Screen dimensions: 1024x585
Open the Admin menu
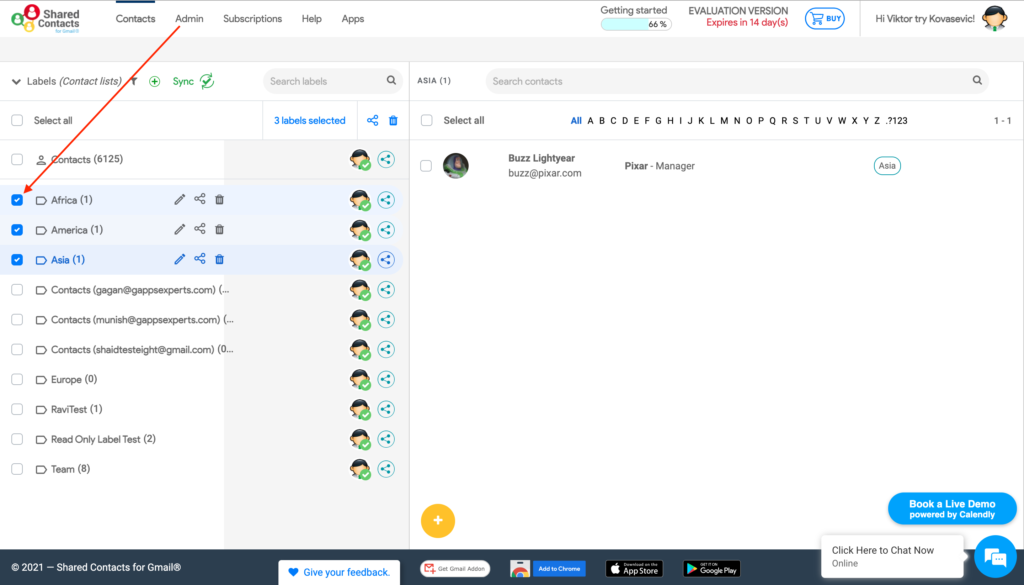coord(189,19)
